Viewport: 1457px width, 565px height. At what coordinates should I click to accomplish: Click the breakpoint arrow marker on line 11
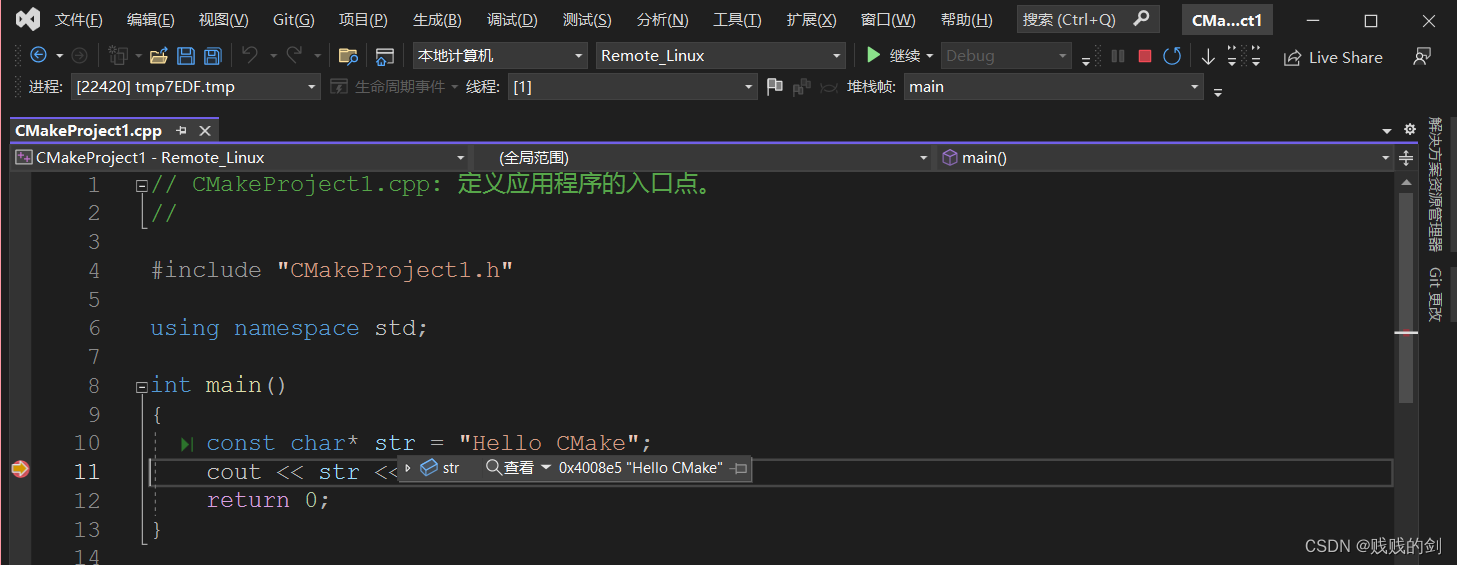[20, 469]
